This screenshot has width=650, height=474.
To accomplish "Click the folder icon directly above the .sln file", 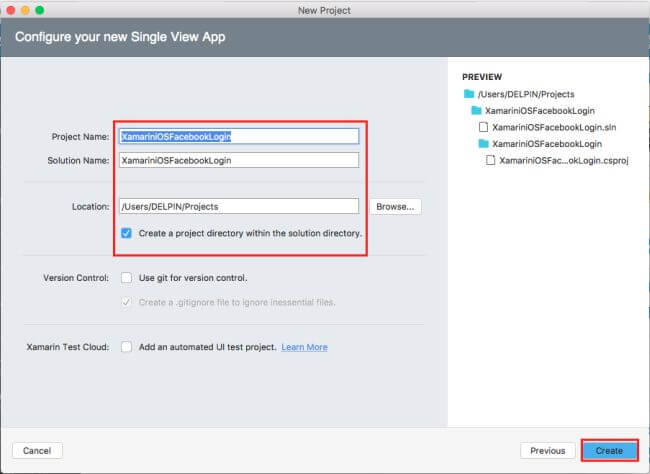I will pyautogui.click(x=477, y=110).
